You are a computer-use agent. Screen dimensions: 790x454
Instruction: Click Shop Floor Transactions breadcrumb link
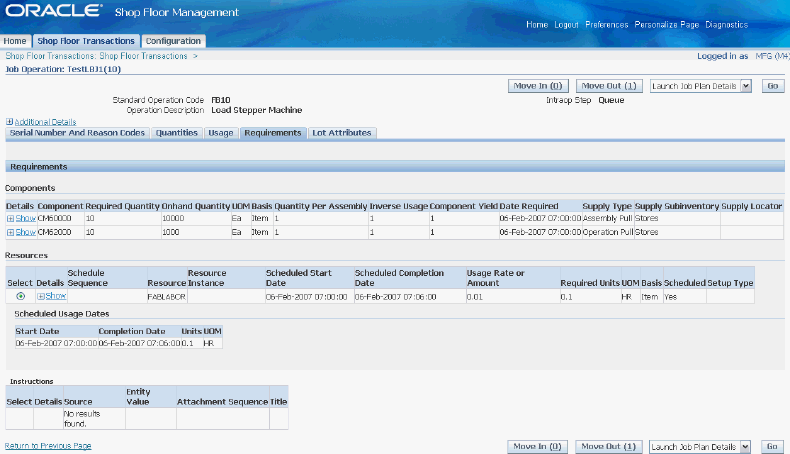pos(96,56)
